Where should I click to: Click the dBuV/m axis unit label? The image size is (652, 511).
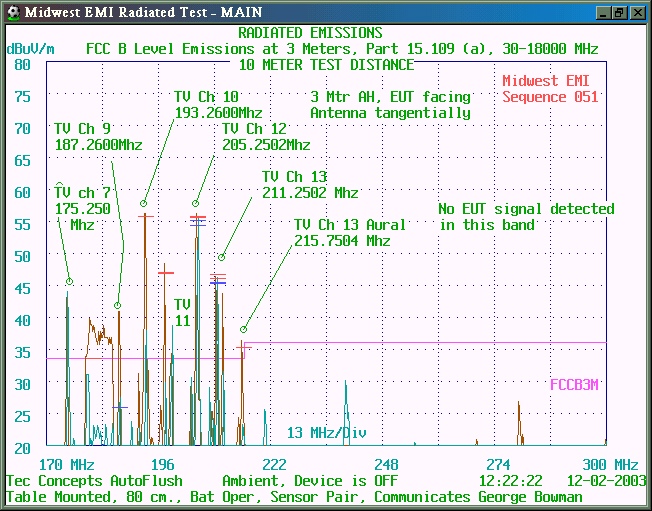30,48
